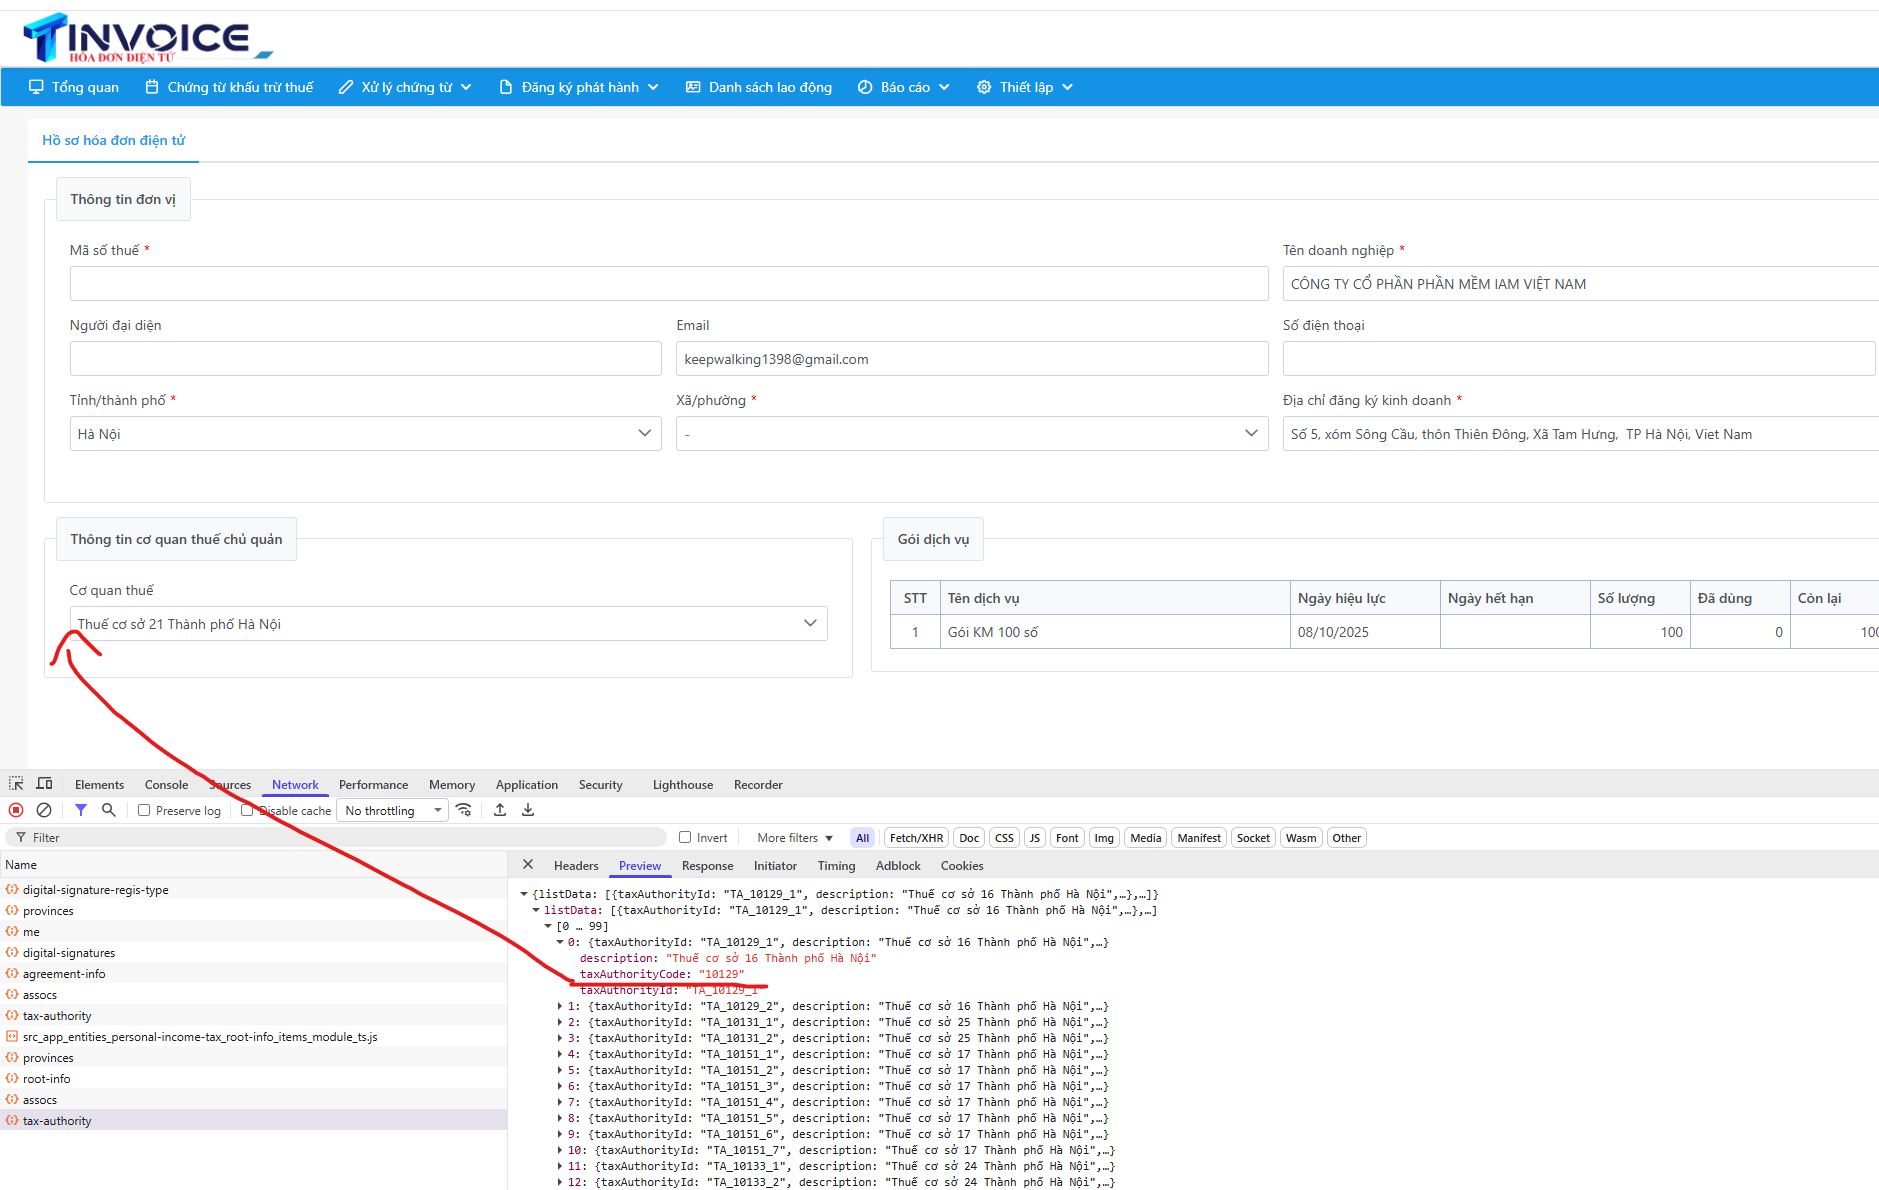The width and height of the screenshot is (1879, 1190).
Task: Switch to the Console DevTools tab
Action: (166, 785)
